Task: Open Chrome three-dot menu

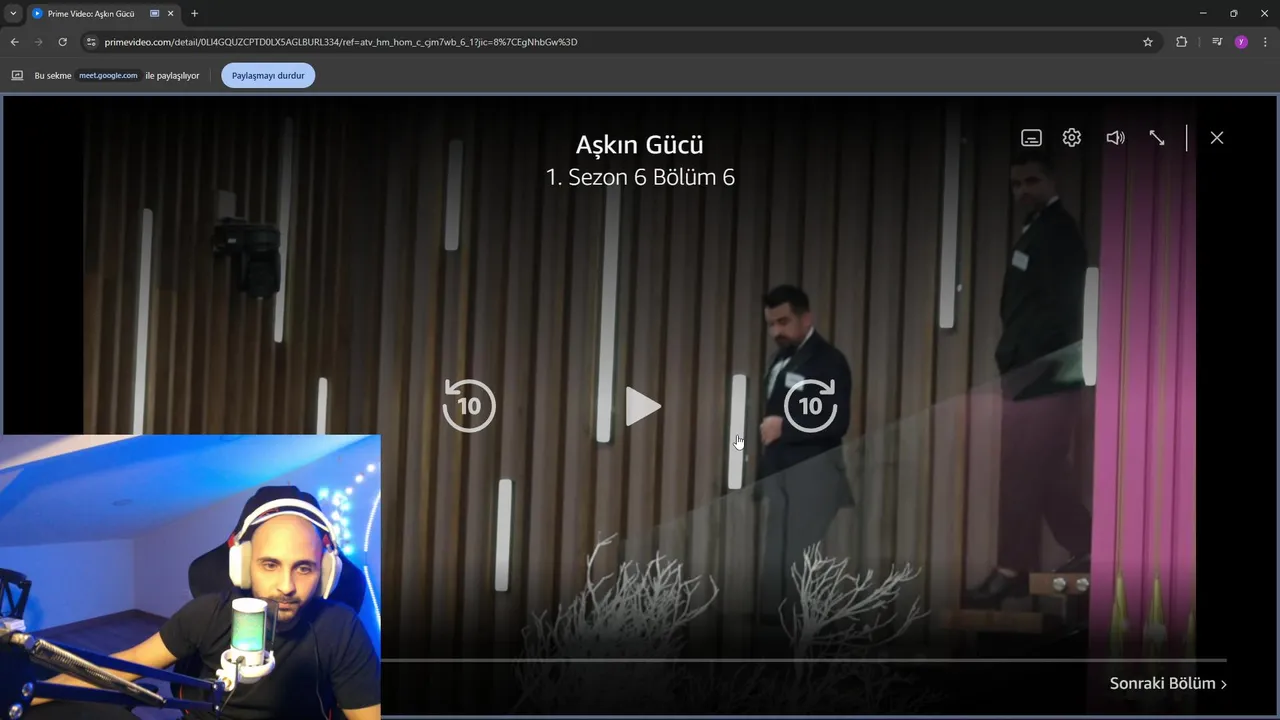Action: (1265, 42)
